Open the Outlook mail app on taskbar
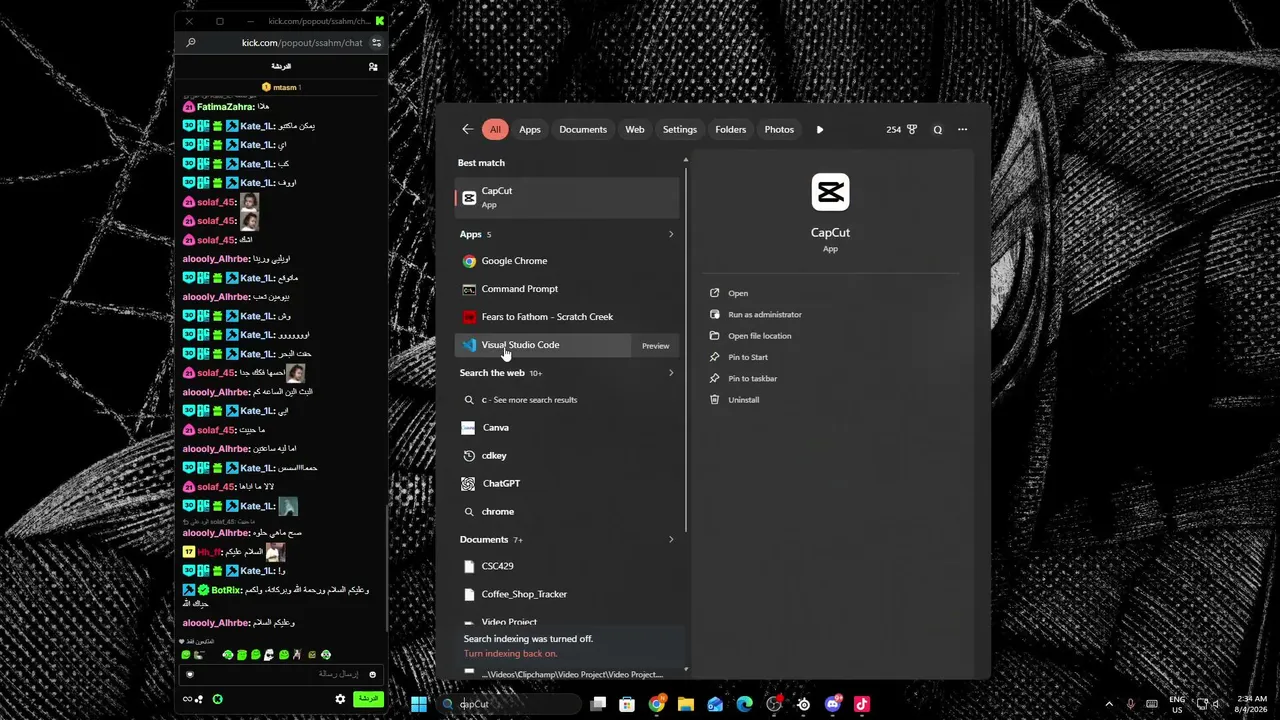This screenshot has height=720, width=1280. pos(715,704)
